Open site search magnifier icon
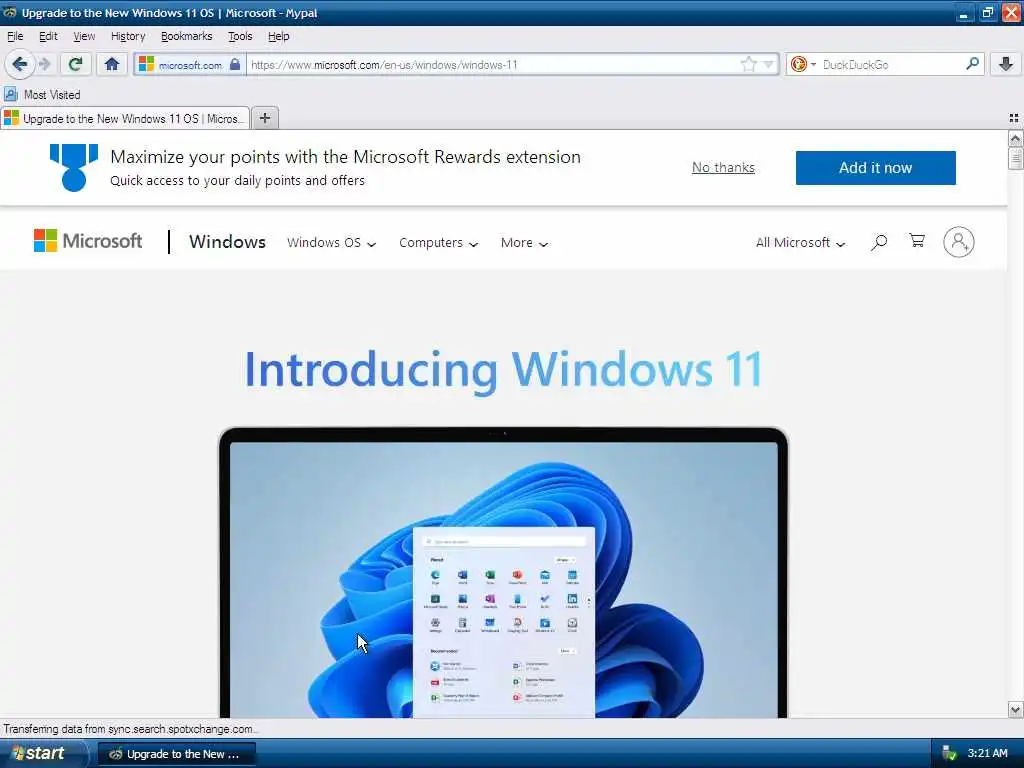This screenshot has width=1024, height=768. (x=879, y=242)
